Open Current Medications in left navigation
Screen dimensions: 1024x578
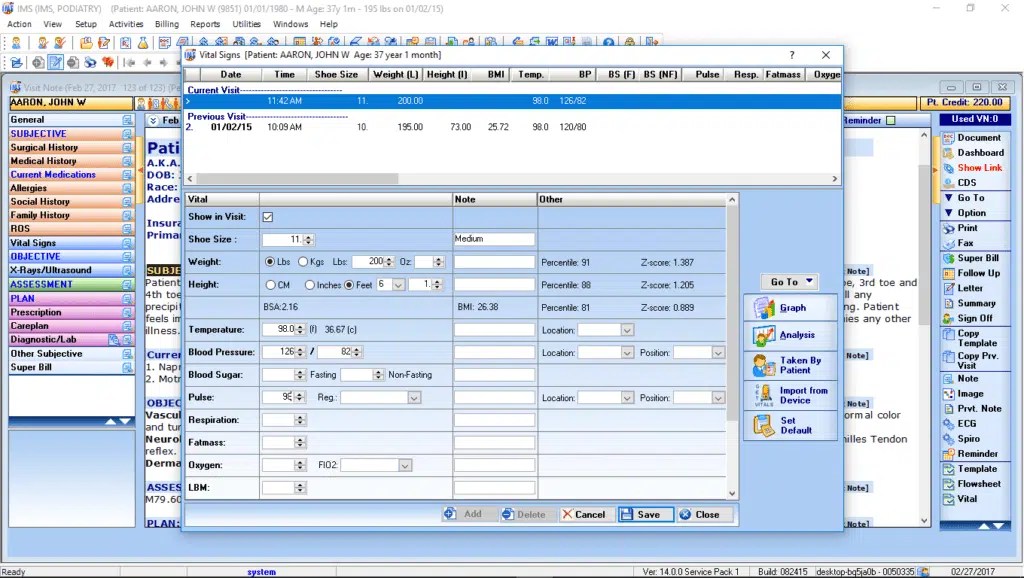pyautogui.click(x=71, y=174)
